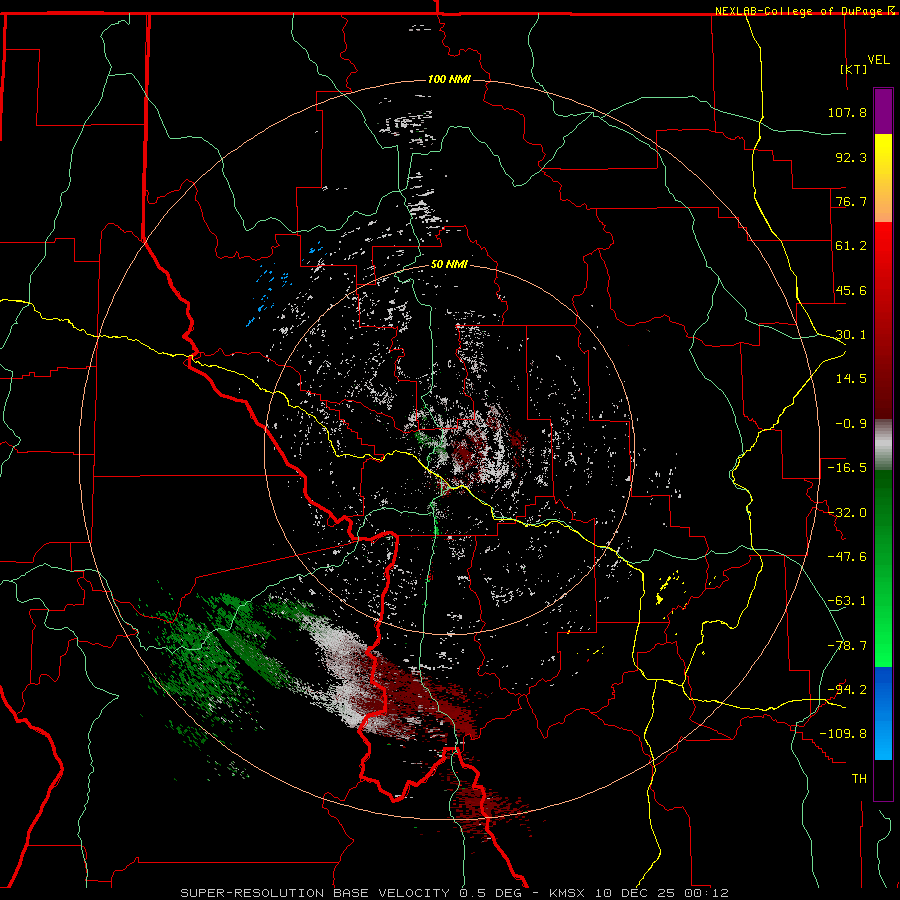
Task: Click the 14.5 velocity scale value
Action: [x=851, y=379]
